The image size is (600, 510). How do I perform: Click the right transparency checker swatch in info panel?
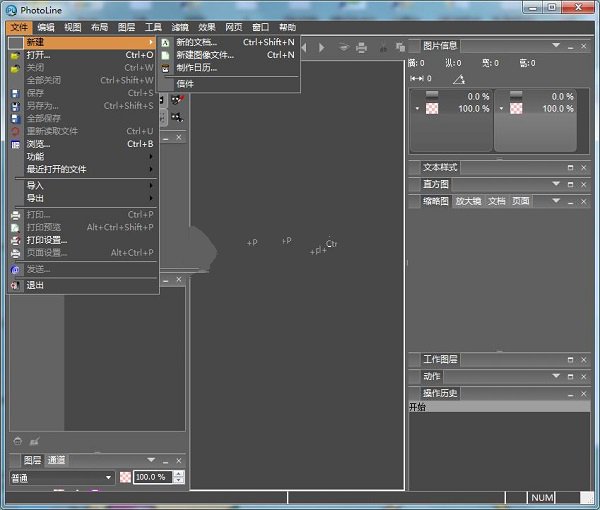tap(516, 109)
